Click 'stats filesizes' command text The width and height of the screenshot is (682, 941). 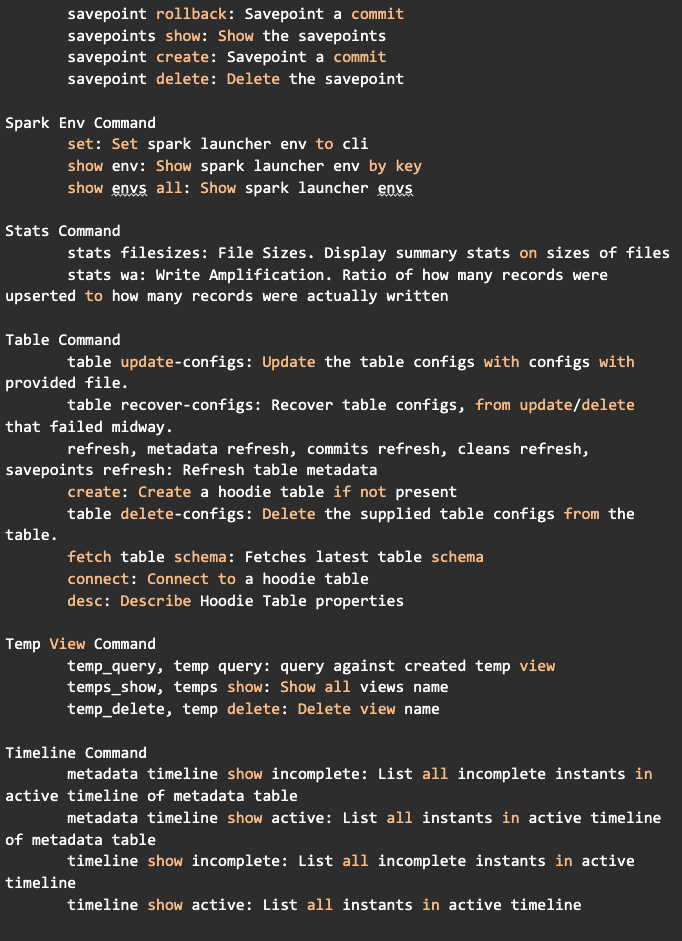(134, 253)
